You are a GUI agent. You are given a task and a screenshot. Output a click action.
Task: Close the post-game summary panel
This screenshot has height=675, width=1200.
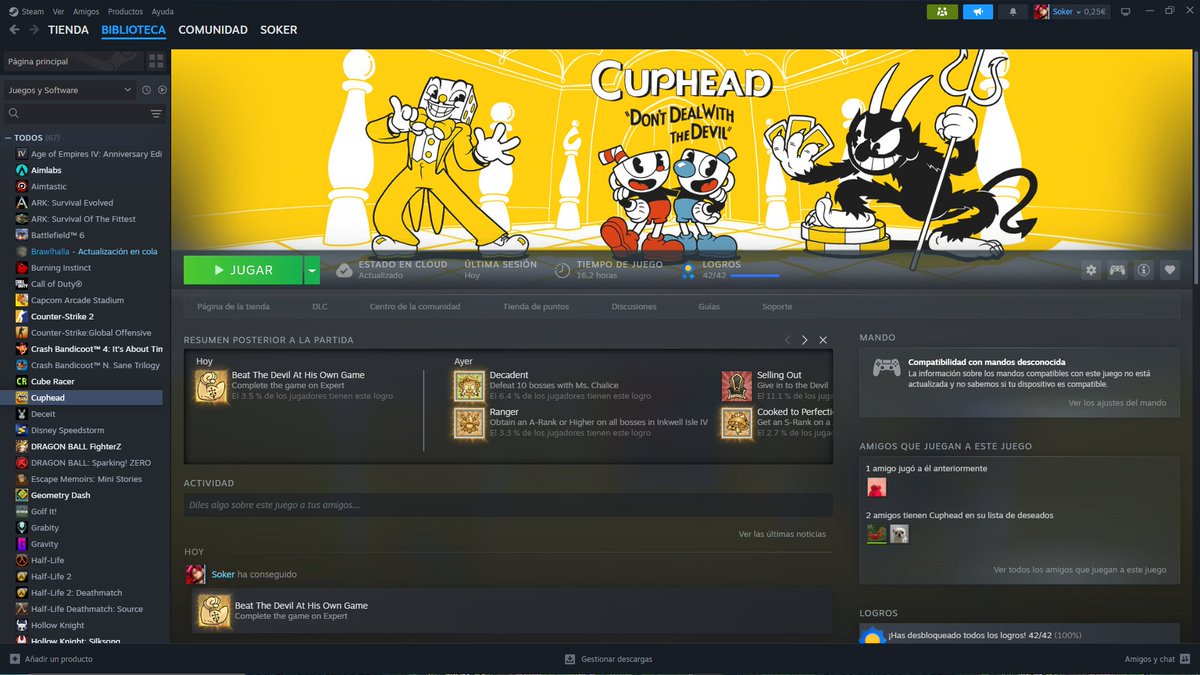coord(823,340)
